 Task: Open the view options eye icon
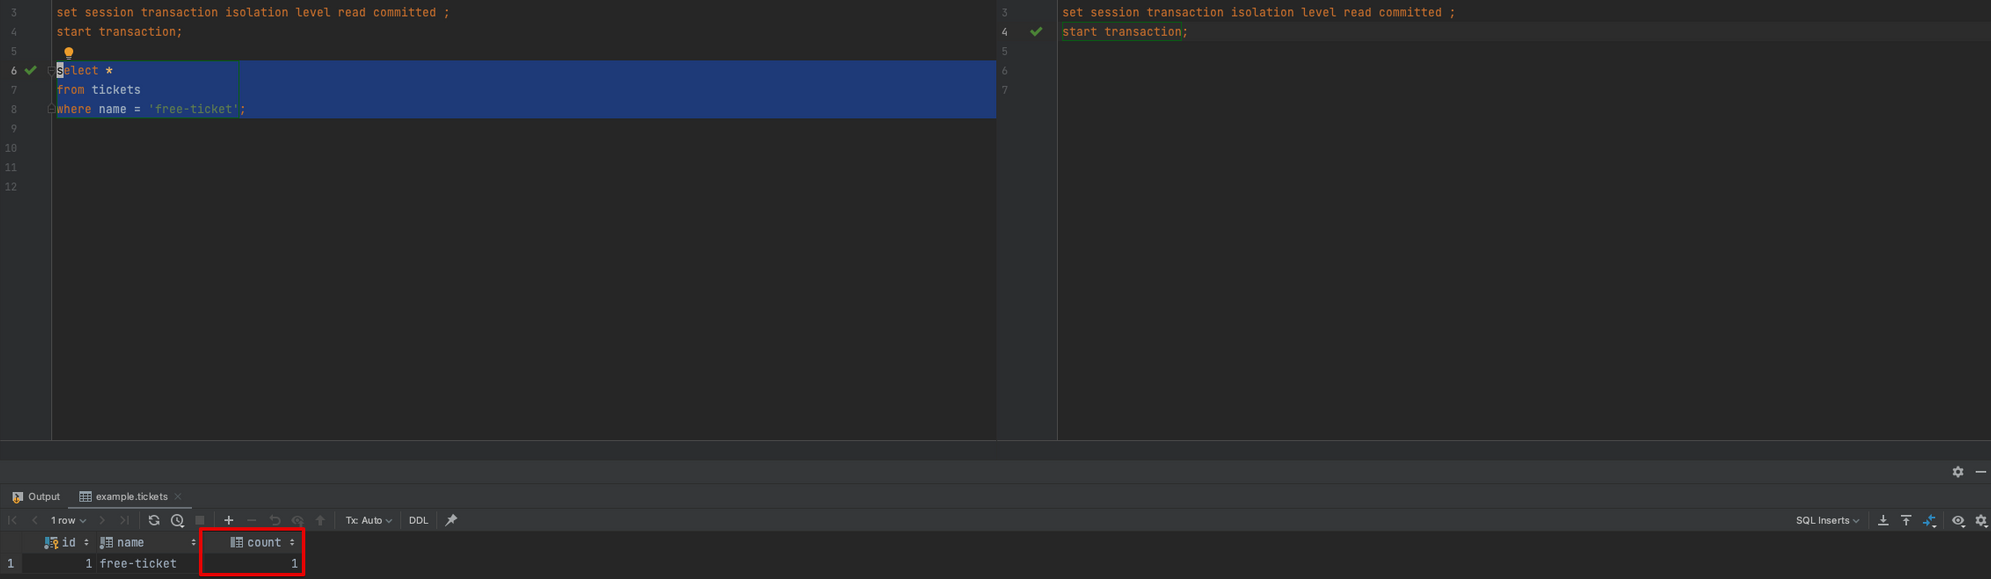click(x=1958, y=520)
